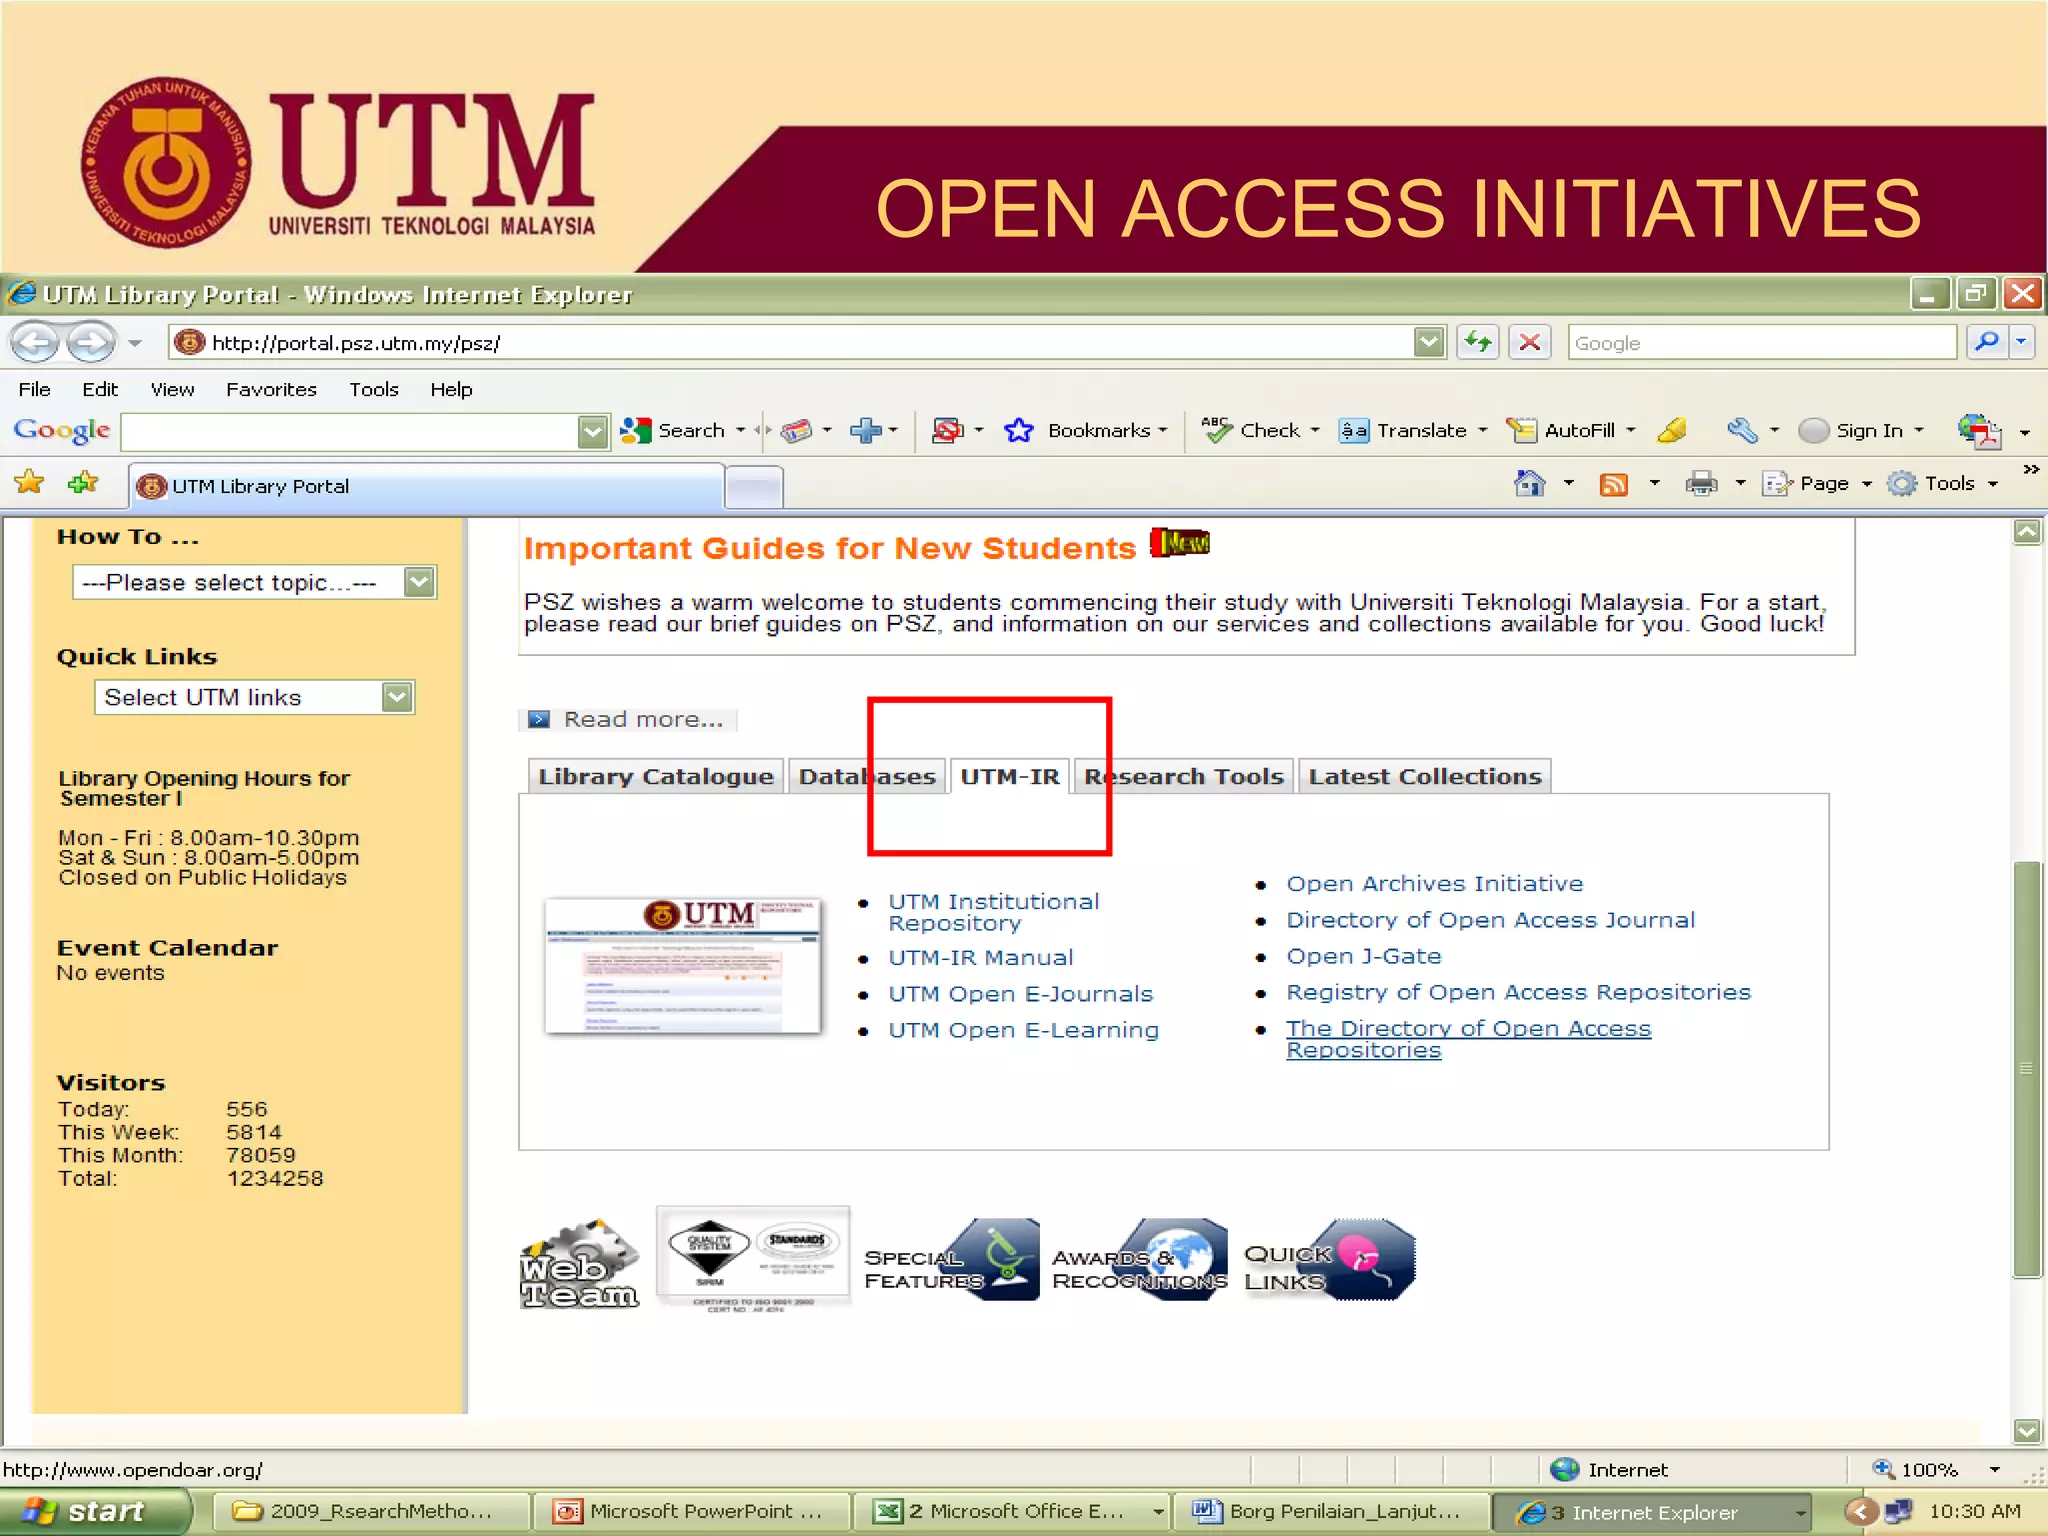Open the UTM Open E-Learning link

(x=1023, y=1030)
